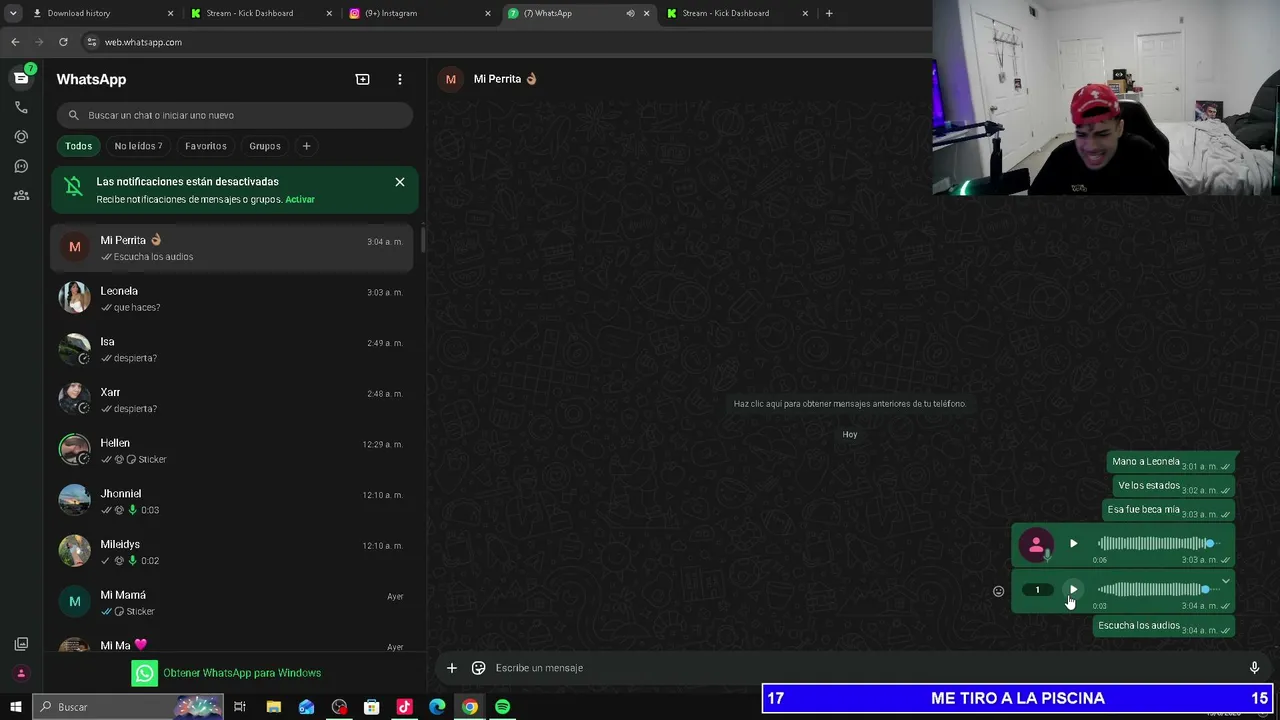Select the Todos filter chip
Screen dimensions: 1280x720
point(78,146)
